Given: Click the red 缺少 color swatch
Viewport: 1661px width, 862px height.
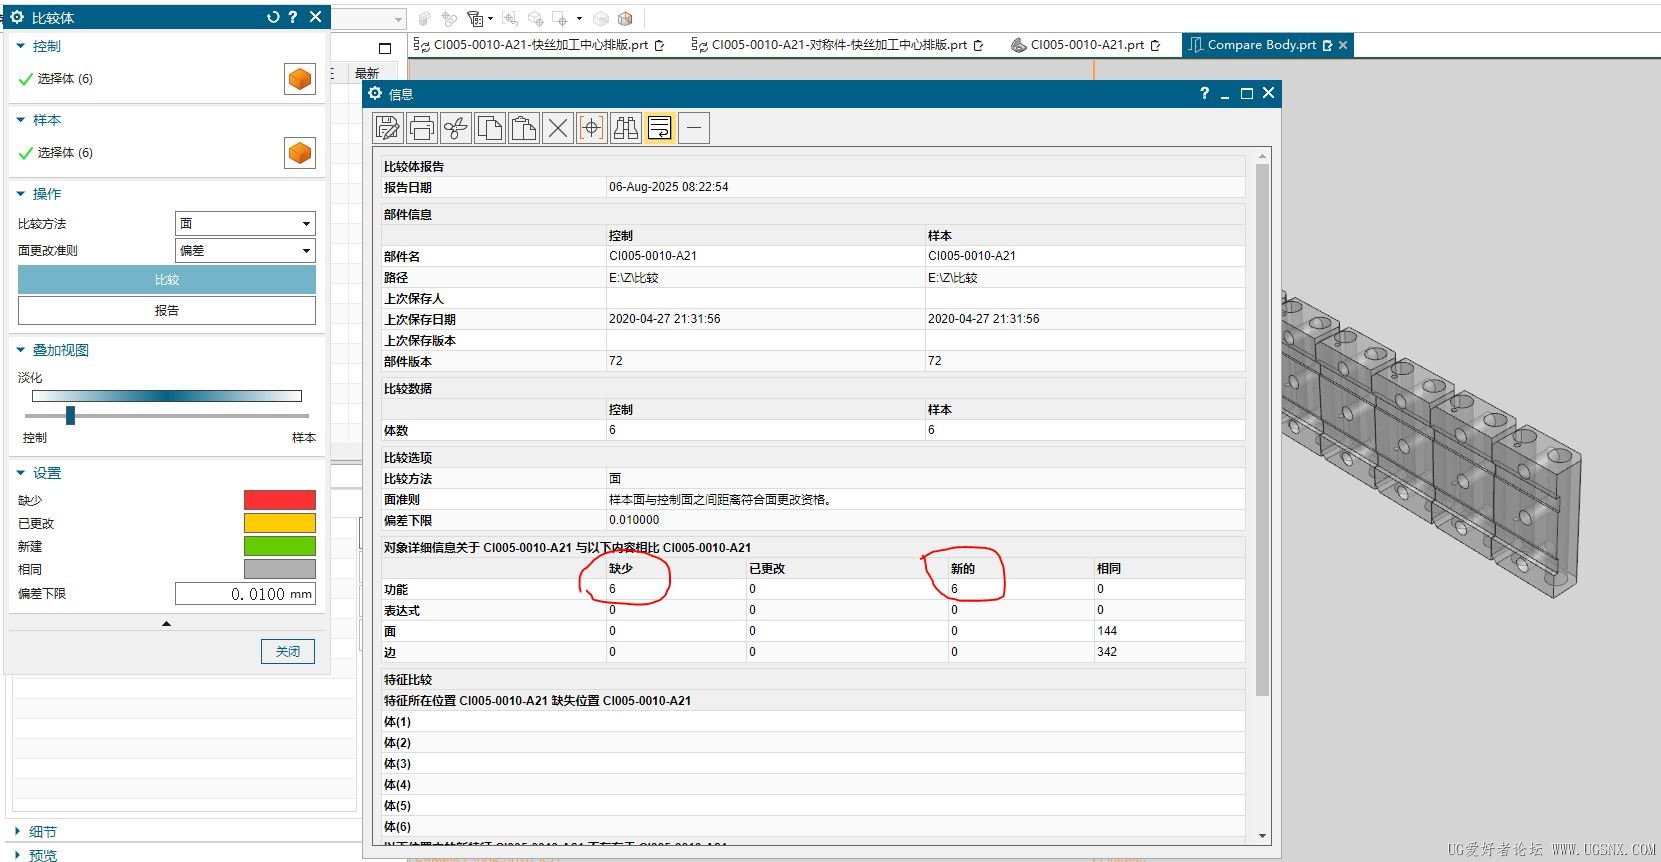Looking at the screenshot, I should click(x=280, y=500).
